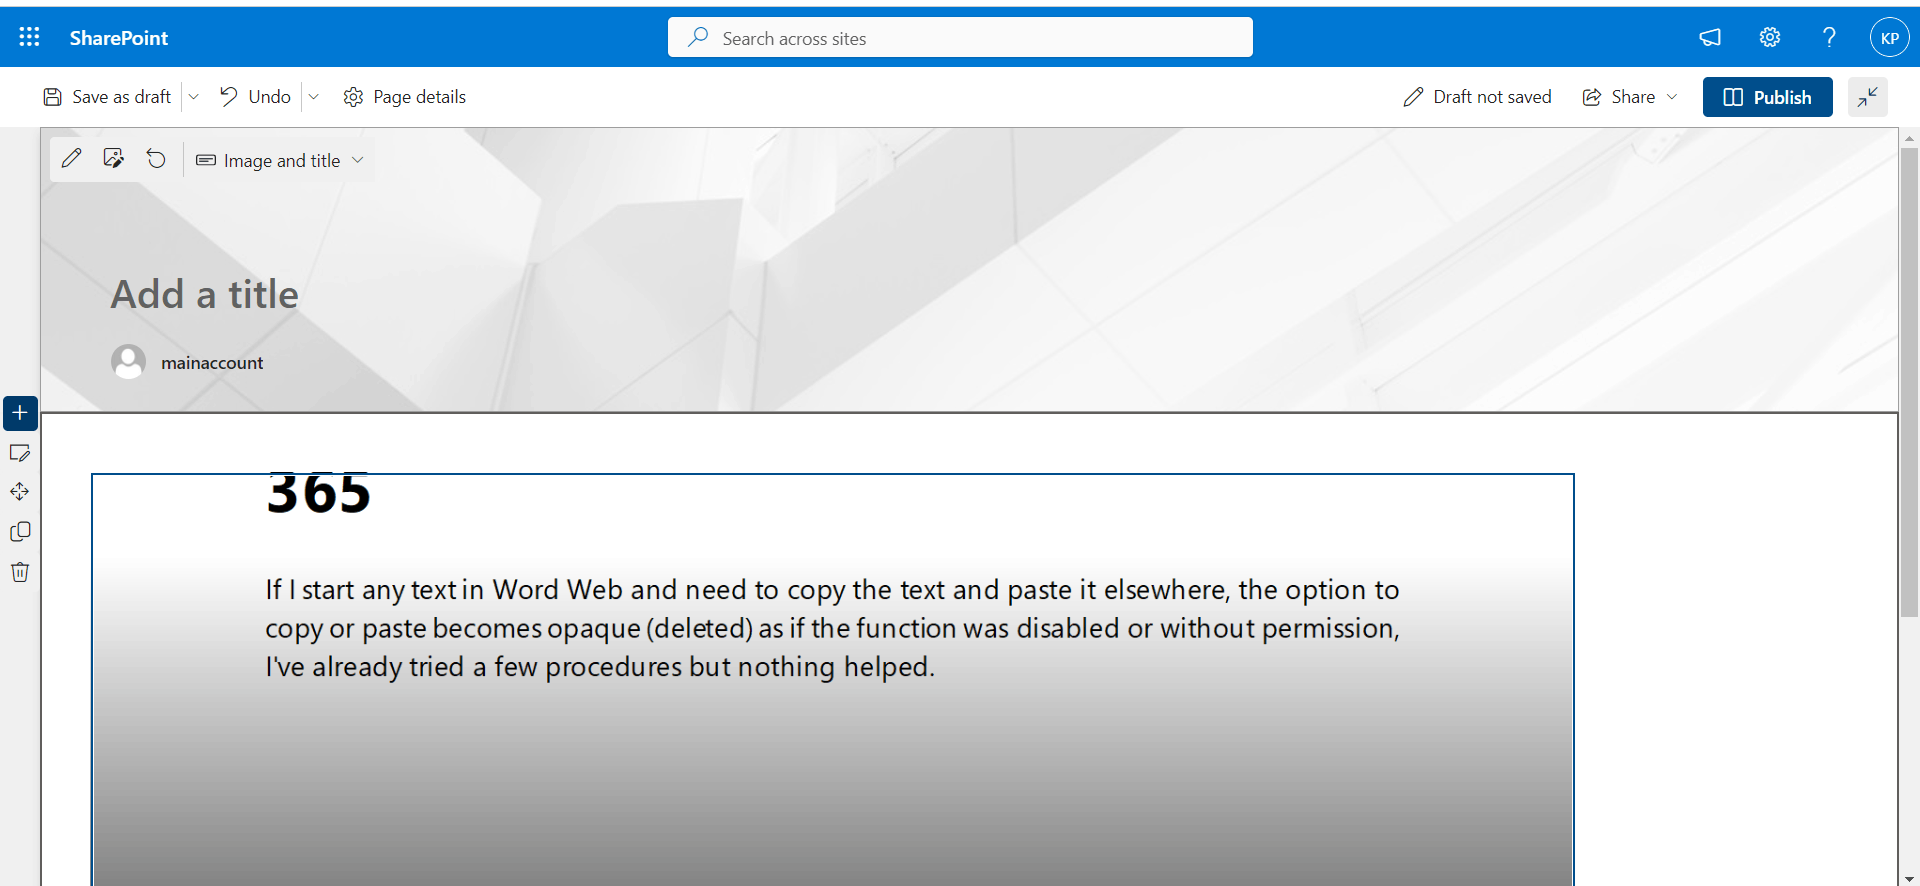Screen dimensions: 1920x886
Task: Delete the section with the trash icon
Action: click(20, 572)
